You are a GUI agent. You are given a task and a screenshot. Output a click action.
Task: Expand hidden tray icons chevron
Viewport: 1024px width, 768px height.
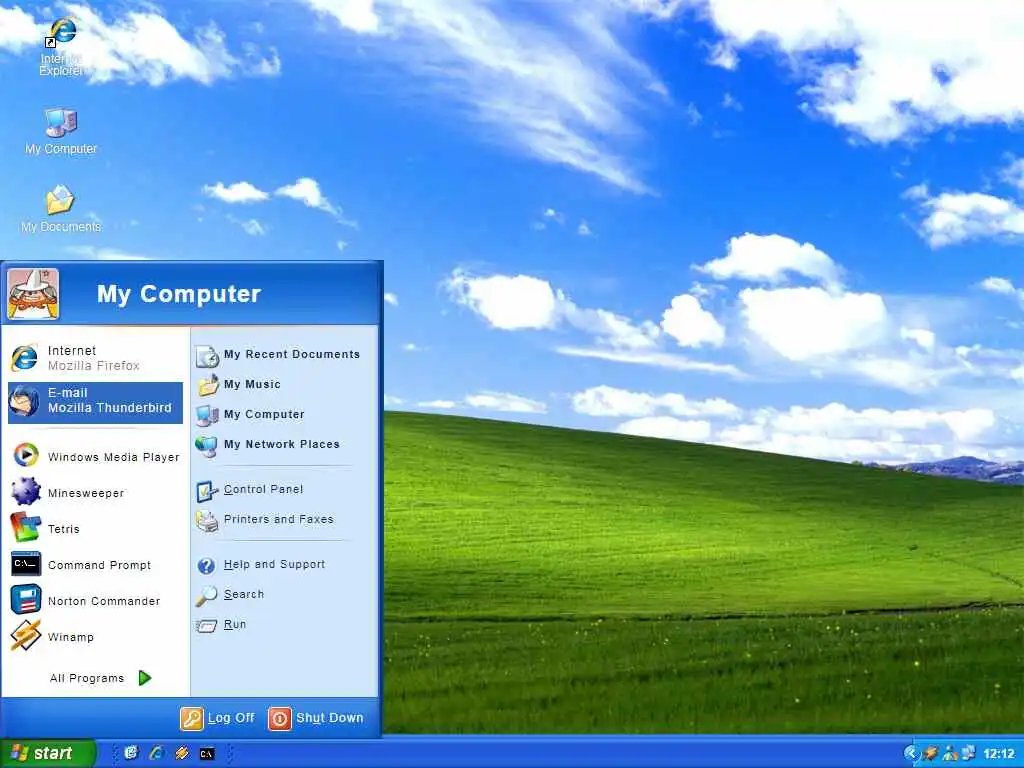(x=910, y=754)
